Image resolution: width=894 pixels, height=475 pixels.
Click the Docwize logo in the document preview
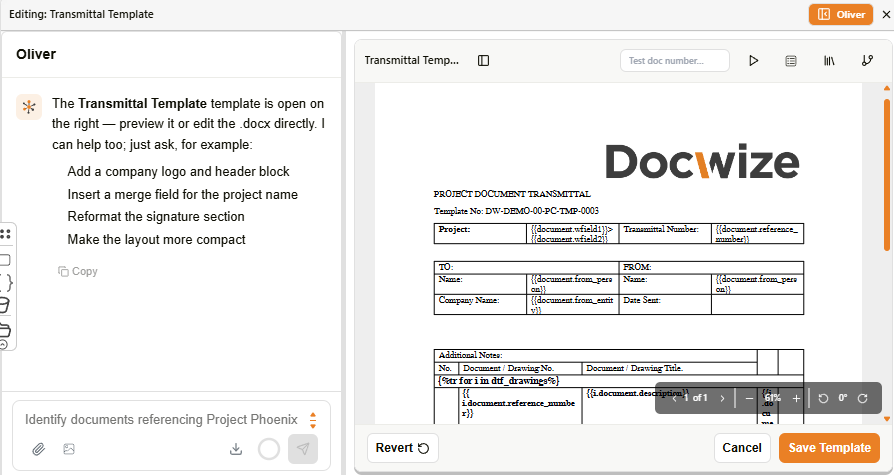click(702, 162)
